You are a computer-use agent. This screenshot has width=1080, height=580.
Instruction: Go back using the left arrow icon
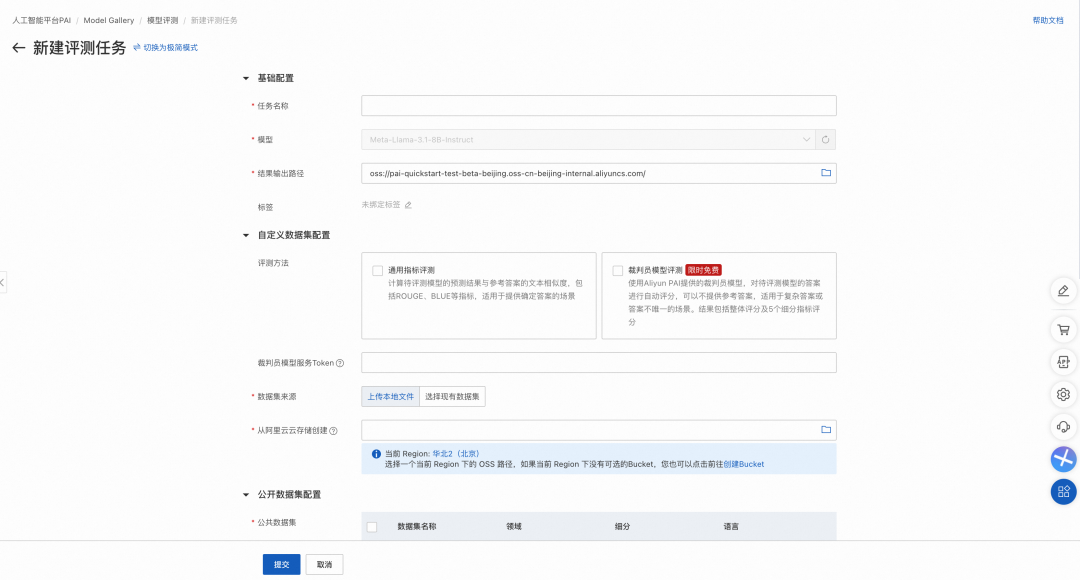point(19,48)
